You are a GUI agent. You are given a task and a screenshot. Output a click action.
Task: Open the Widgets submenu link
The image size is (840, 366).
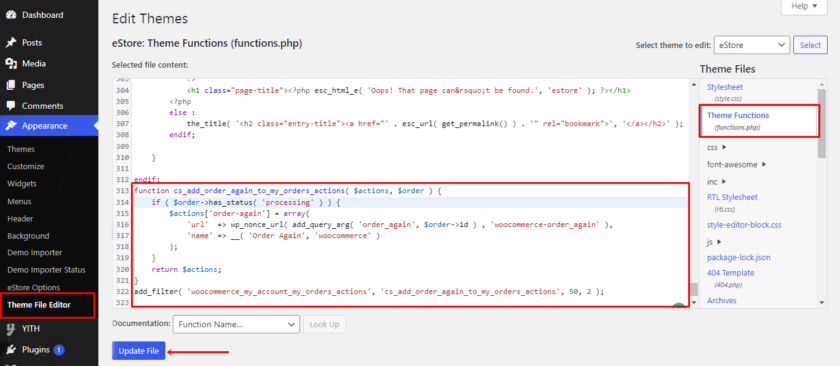[x=22, y=183]
